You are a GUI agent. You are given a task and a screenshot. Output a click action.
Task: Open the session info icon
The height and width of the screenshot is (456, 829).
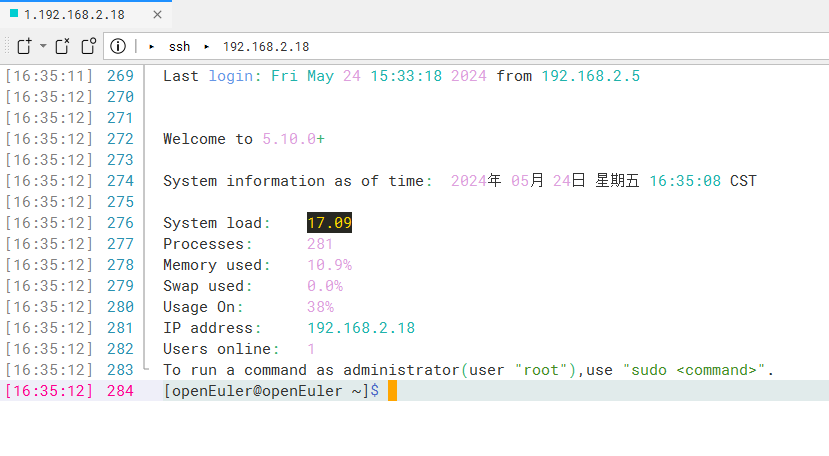[x=118, y=47]
